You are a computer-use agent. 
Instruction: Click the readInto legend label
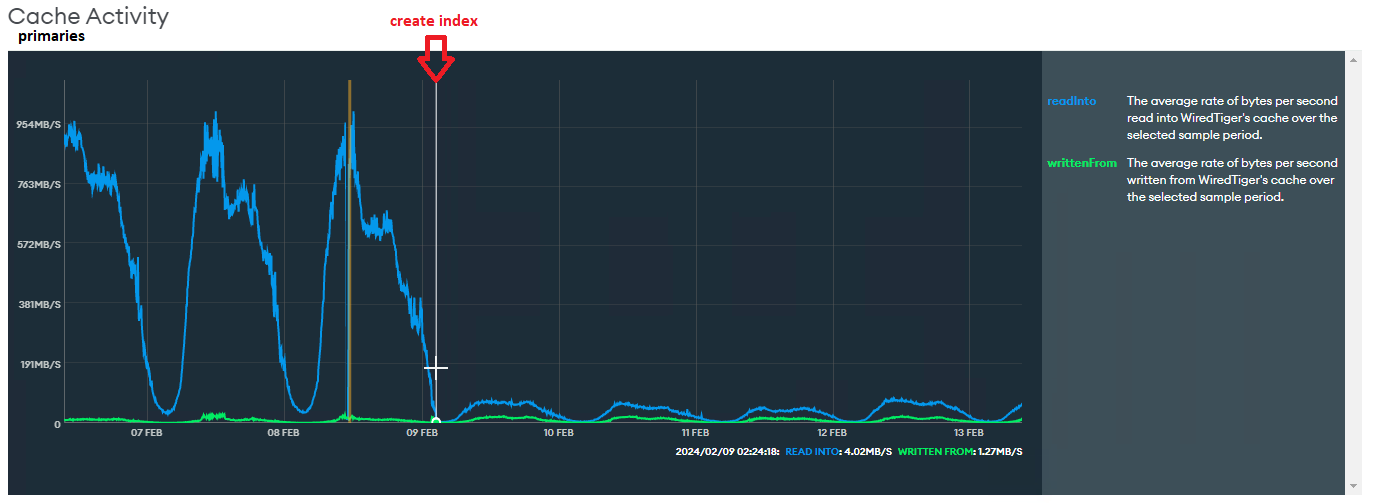(1071, 101)
